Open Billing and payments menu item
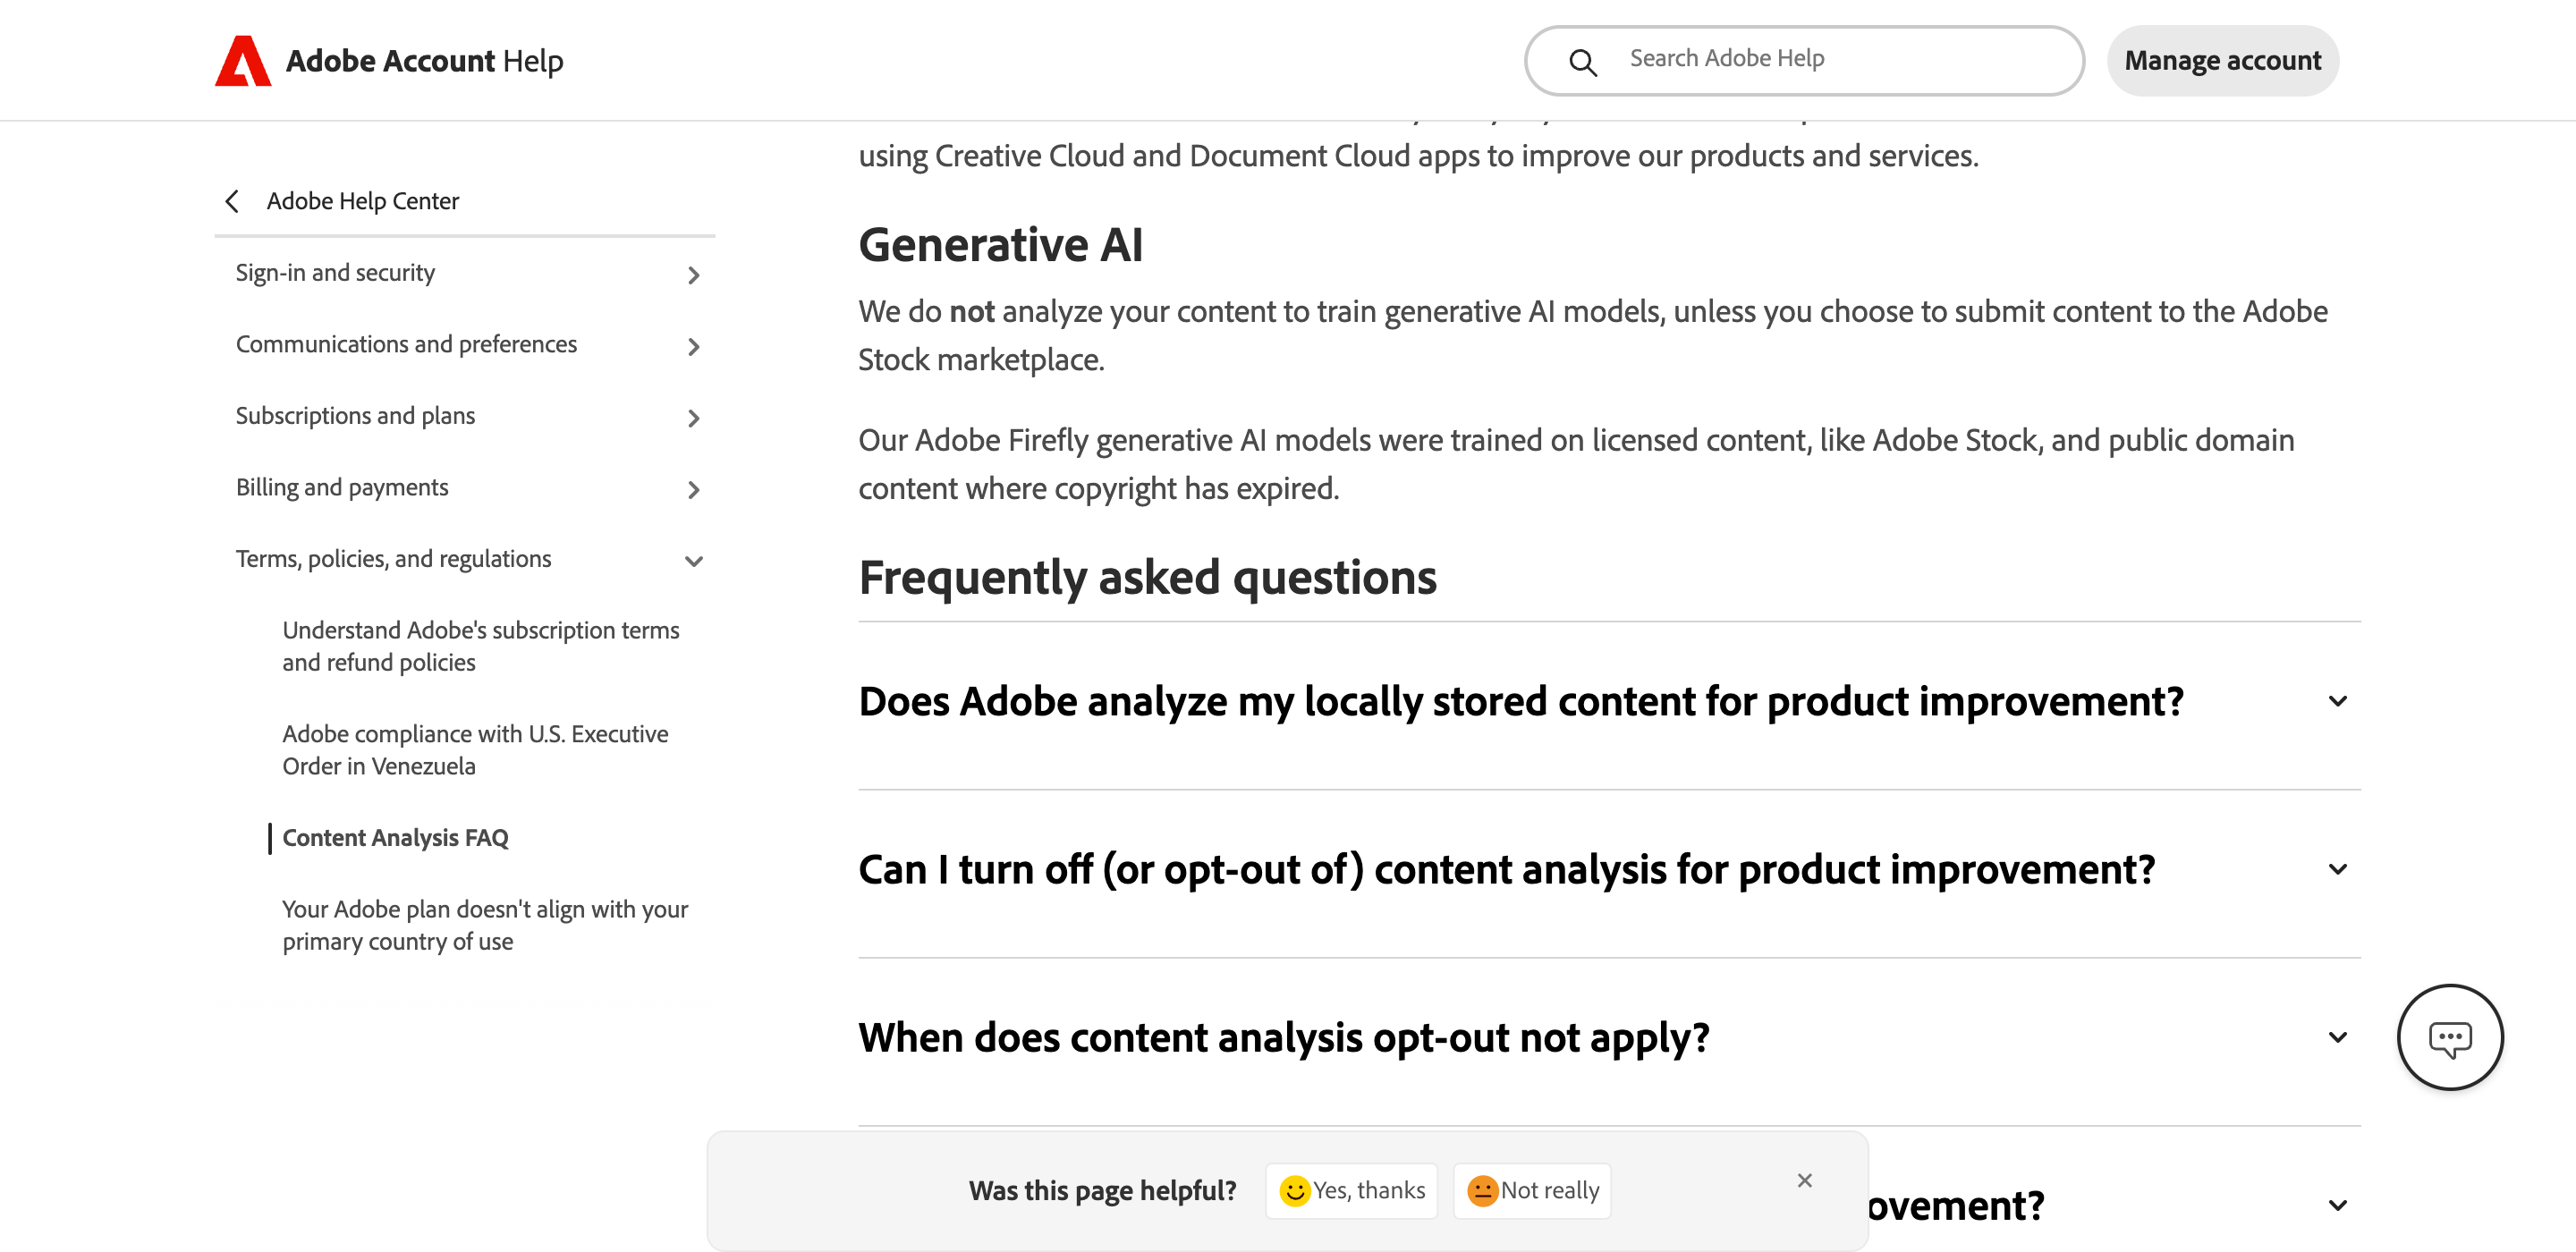Image resolution: width=2576 pixels, height=1252 pixels. tap(342, 487)
